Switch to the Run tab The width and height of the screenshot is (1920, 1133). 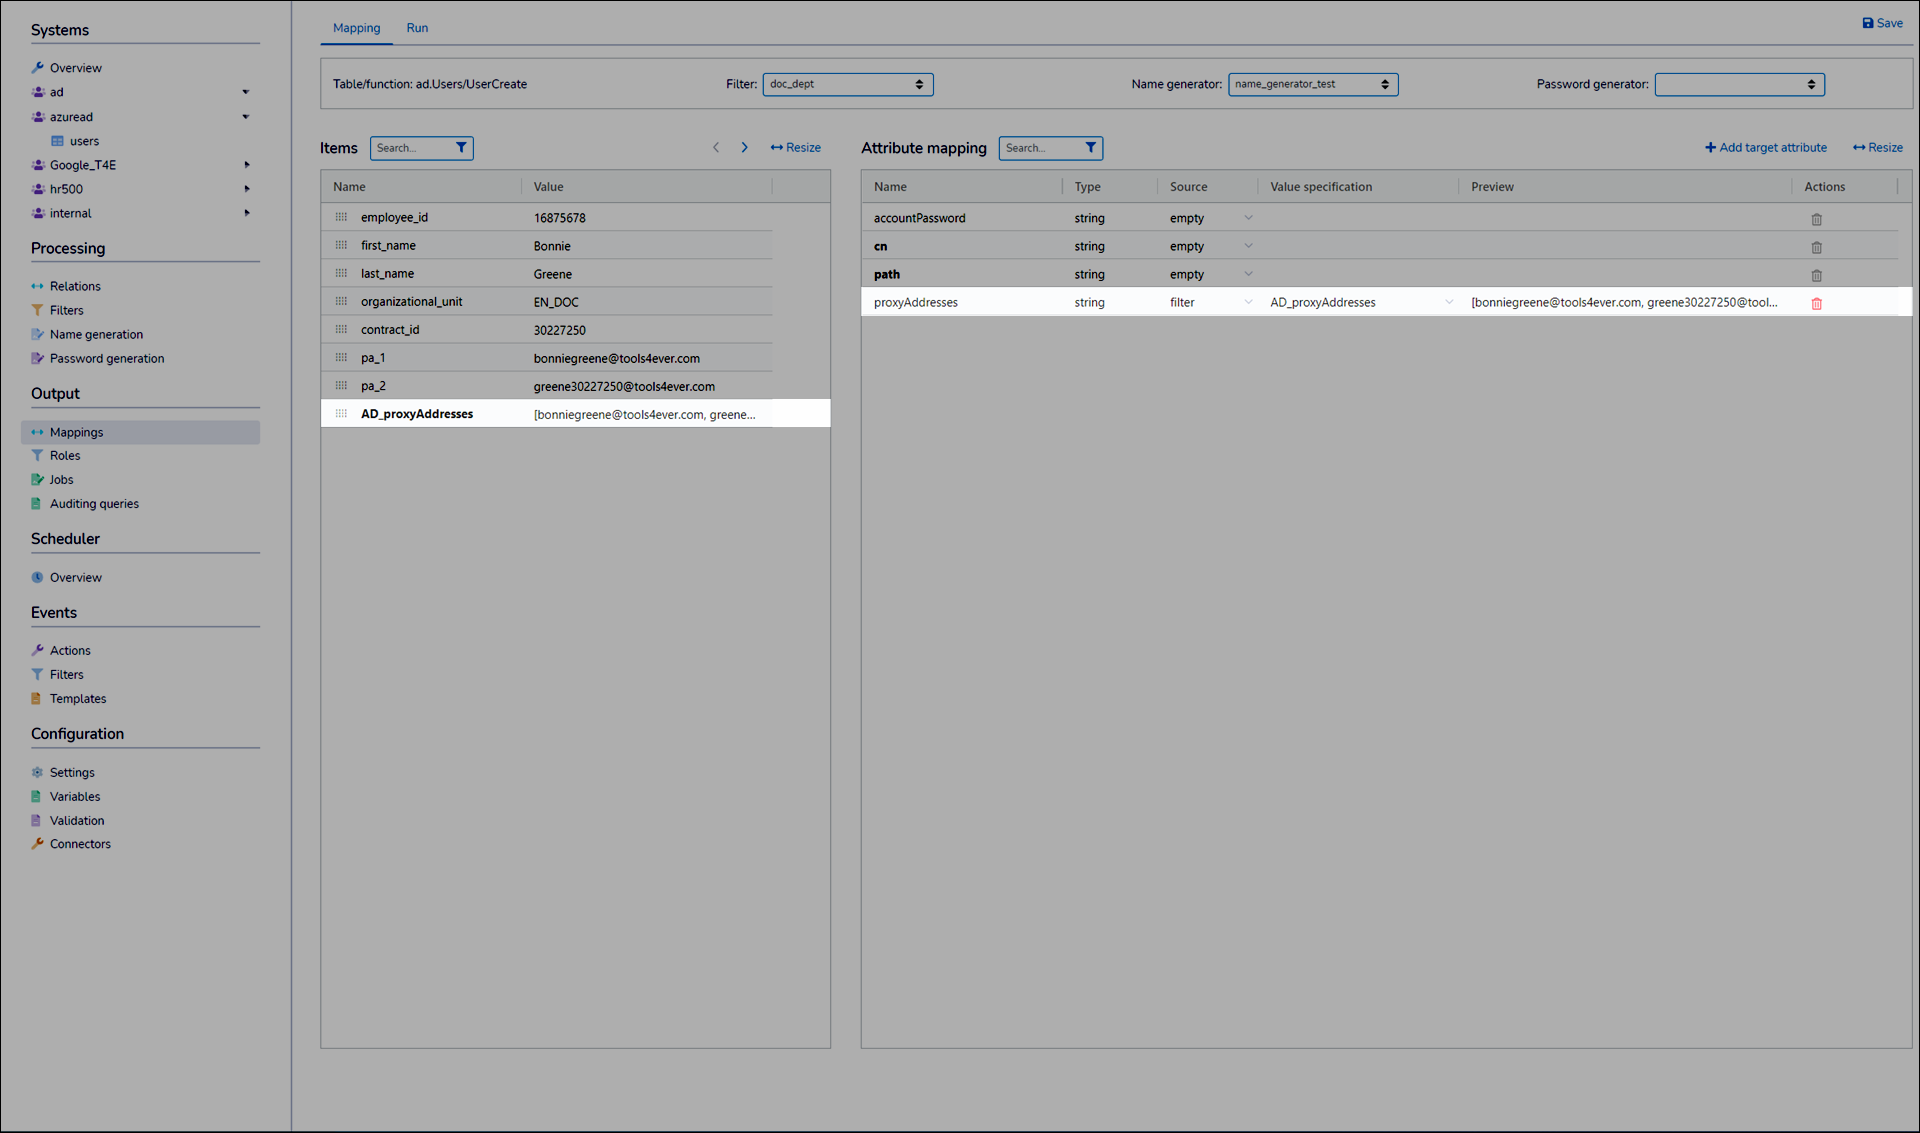(417, 28)
